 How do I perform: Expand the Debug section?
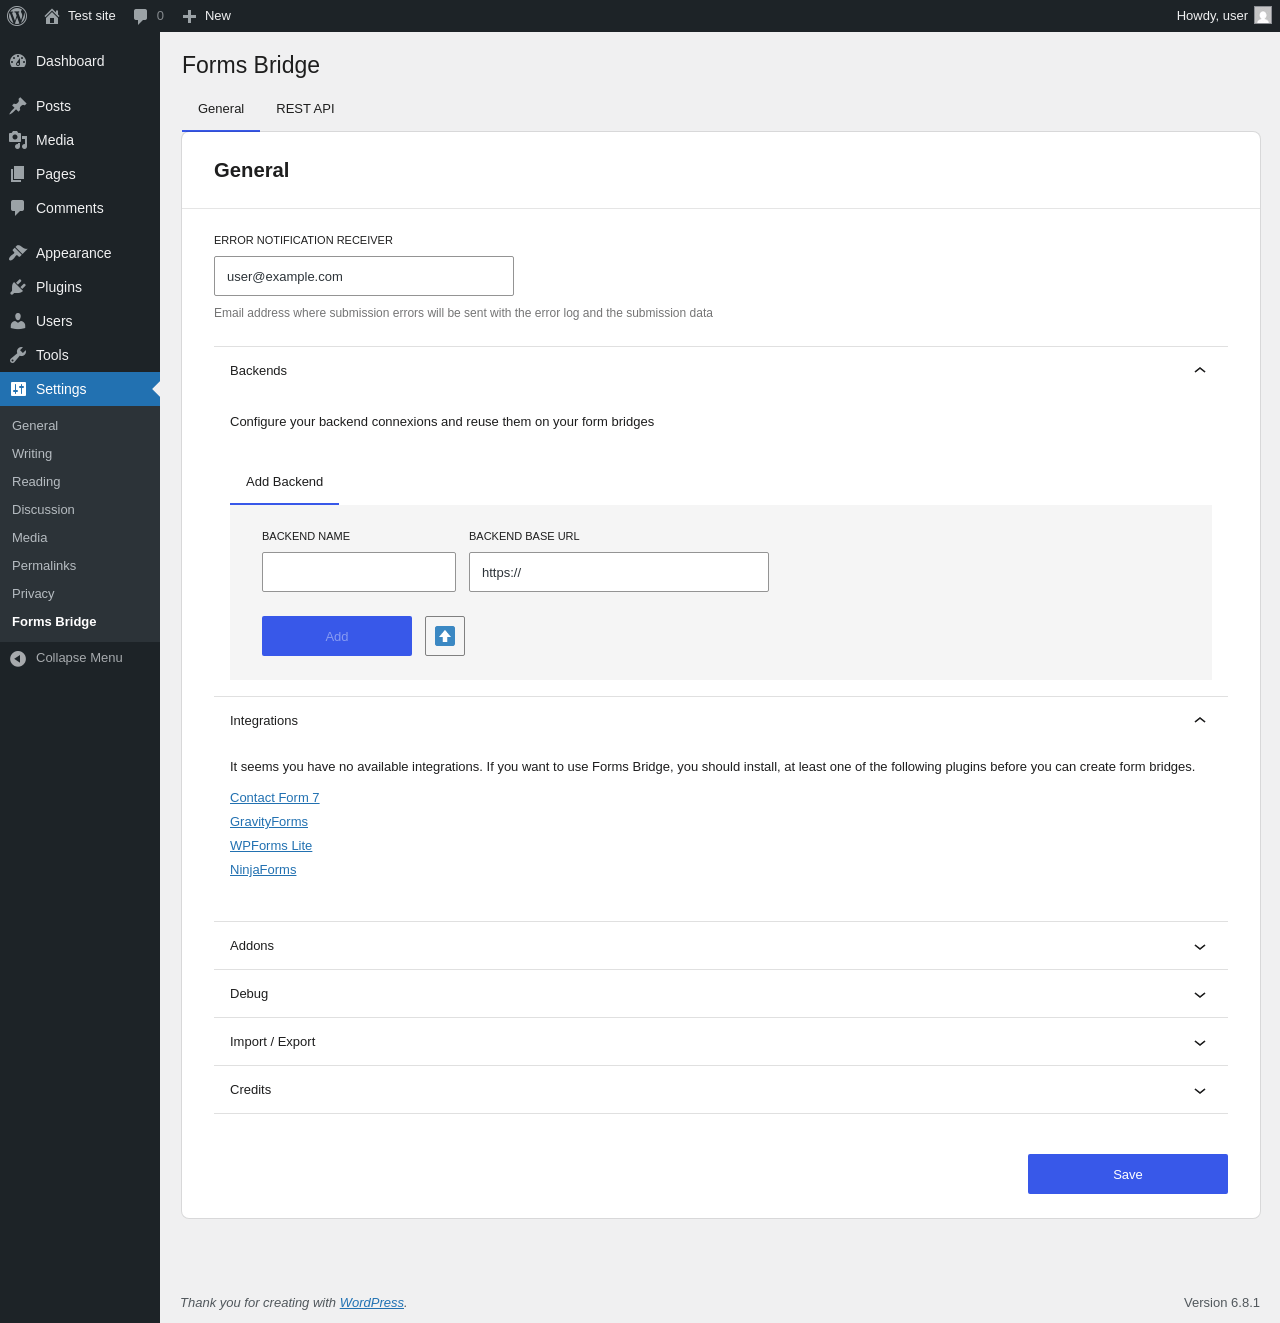(721, 994)
